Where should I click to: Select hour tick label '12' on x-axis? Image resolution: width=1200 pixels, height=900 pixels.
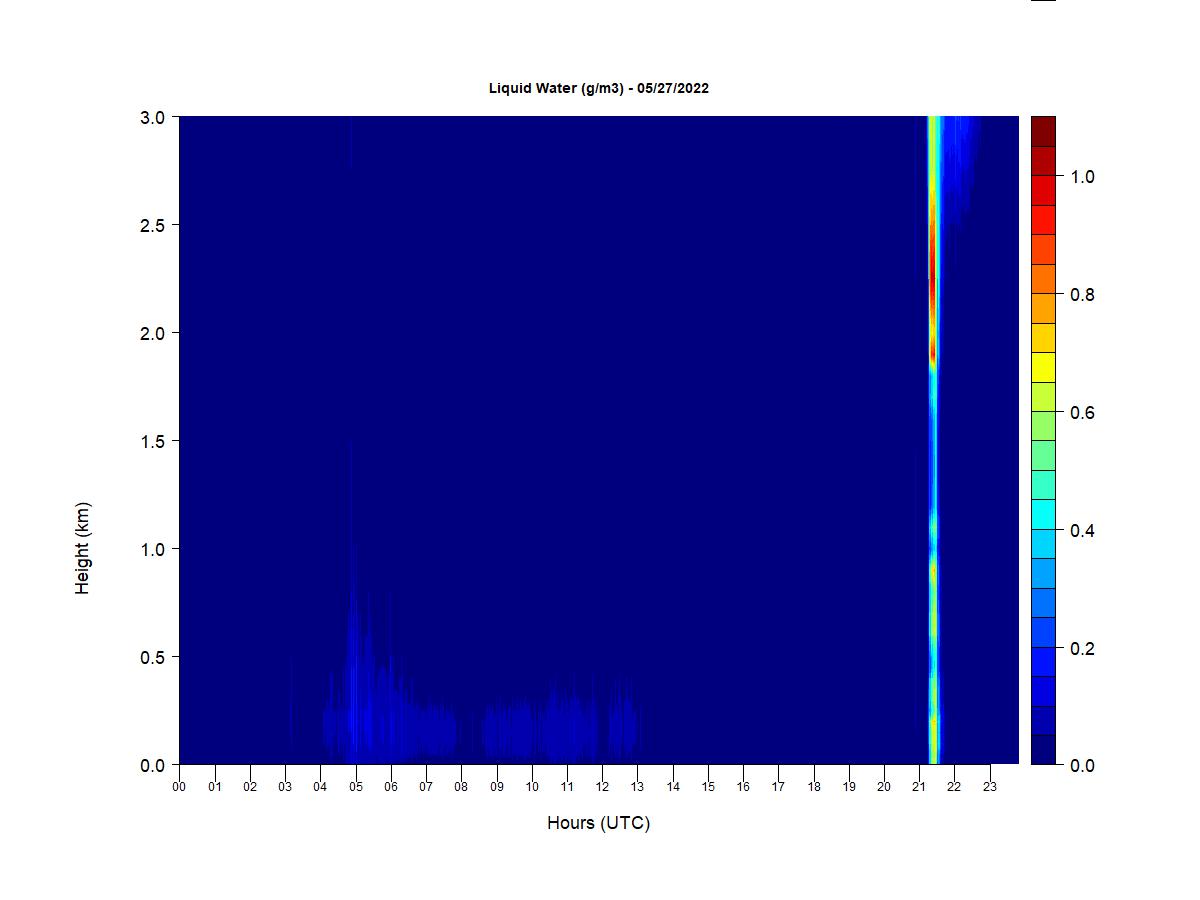(x=602, y=787)
